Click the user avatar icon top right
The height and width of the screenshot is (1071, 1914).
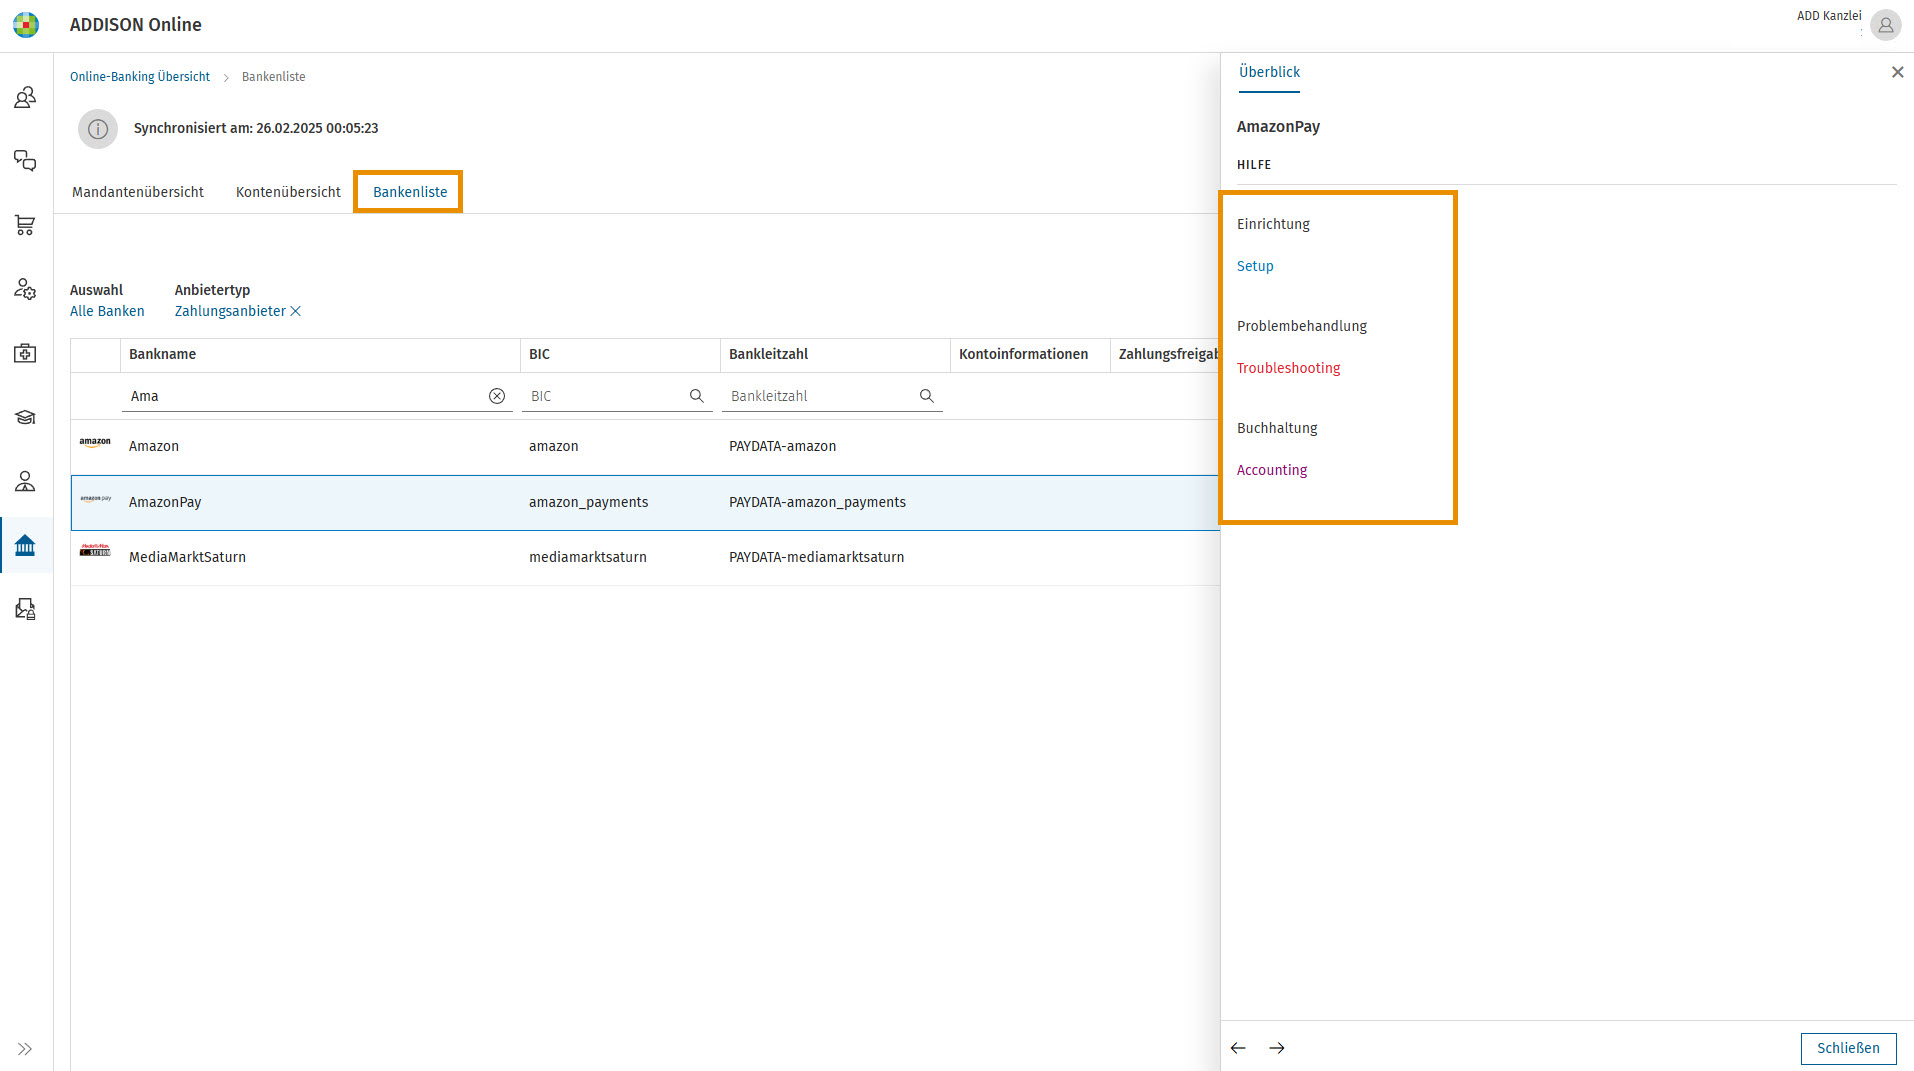1885,25
